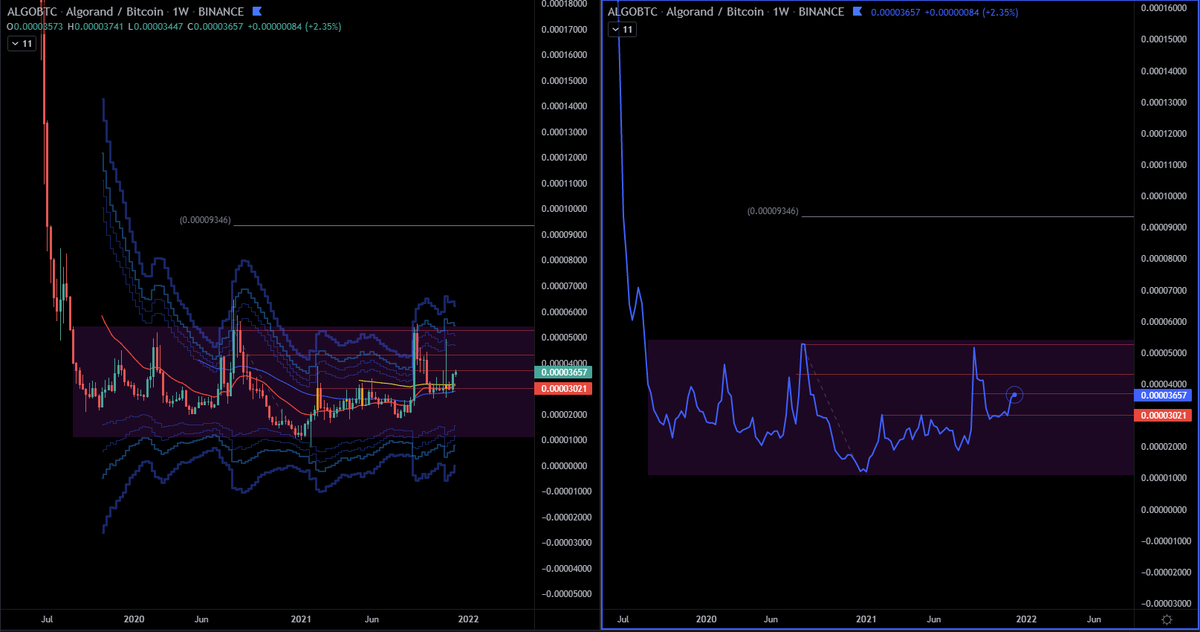The width and height of the screenshot is (1200, 632).
Task: Click the 2021 time label on left chart axis
Action: click(x=300, y=620)
